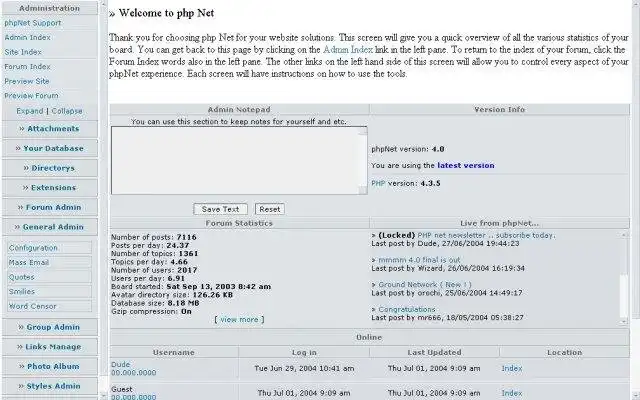
Task: Click inside the Admin Notepad text area
Action: 236,160
